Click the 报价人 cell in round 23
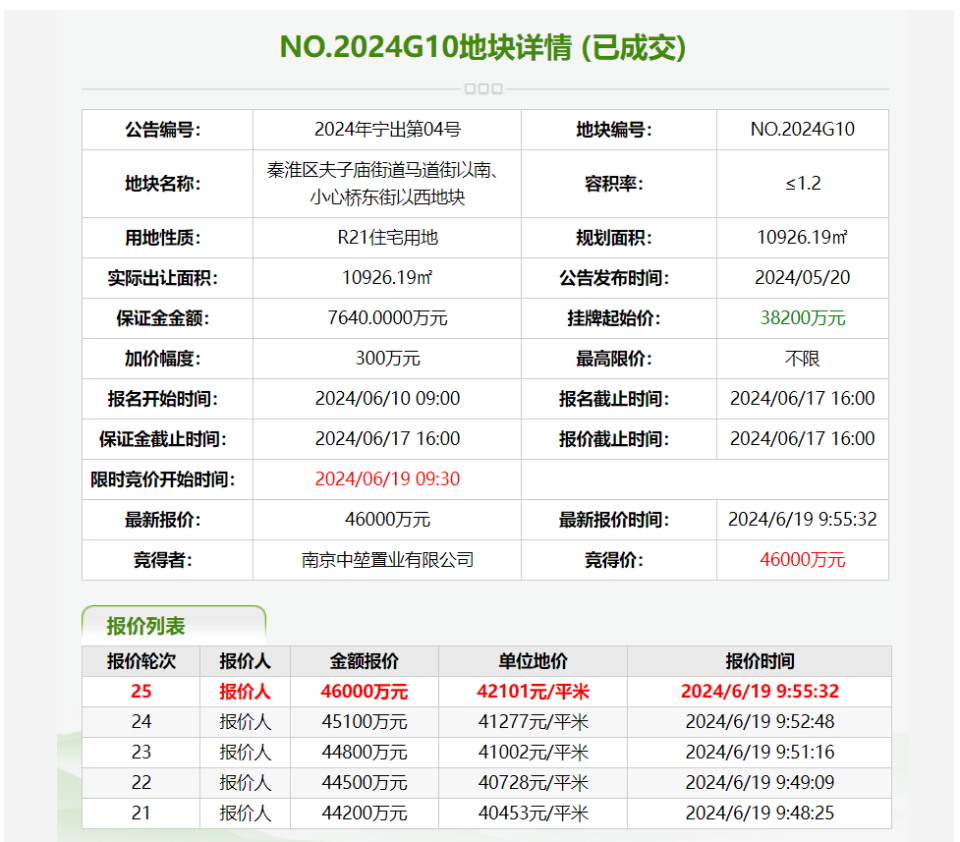This screenshot has width=960, height=842. point(245,753)
